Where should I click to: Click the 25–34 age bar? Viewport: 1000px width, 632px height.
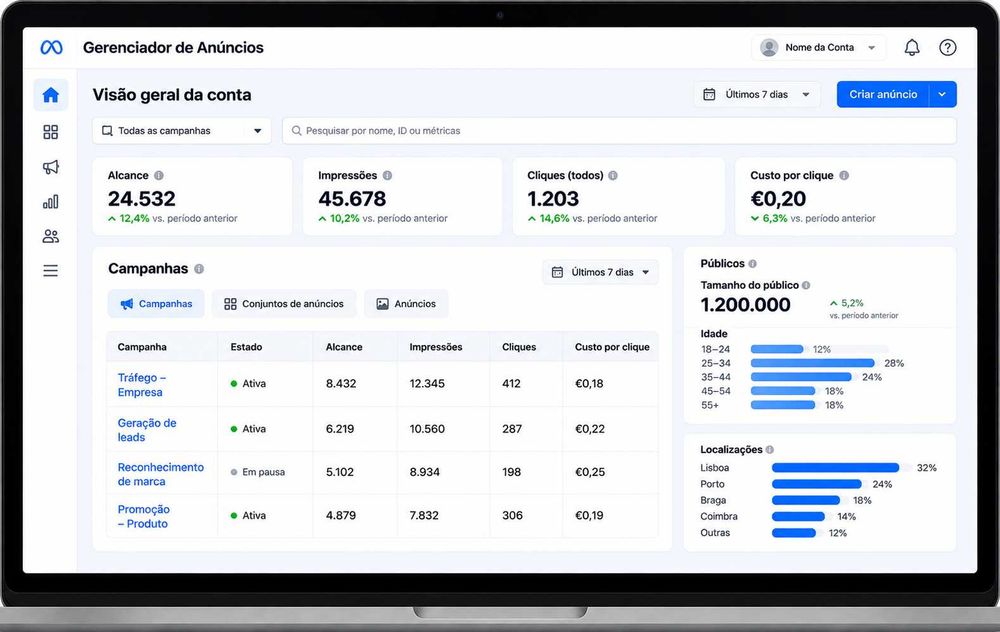(x=812, y=363)
